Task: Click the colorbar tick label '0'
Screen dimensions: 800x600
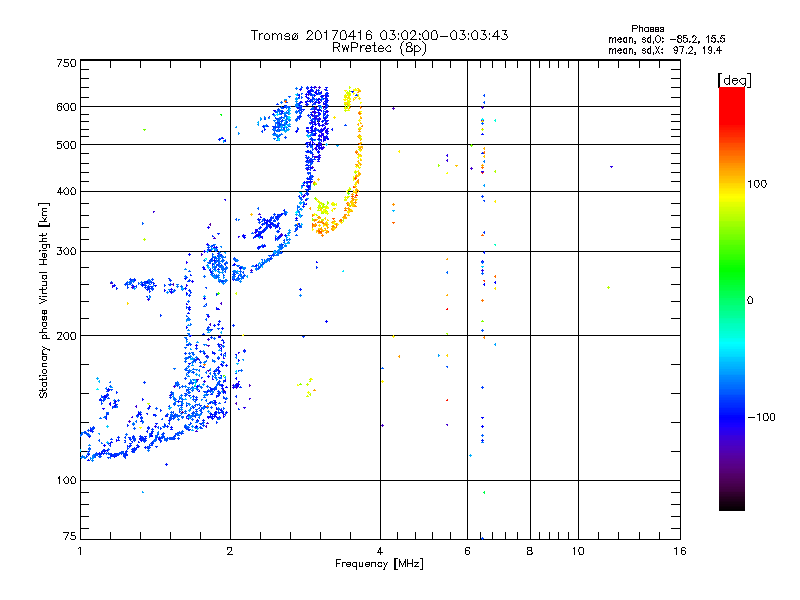Action: pyautogui.click(x=750, y=301)
